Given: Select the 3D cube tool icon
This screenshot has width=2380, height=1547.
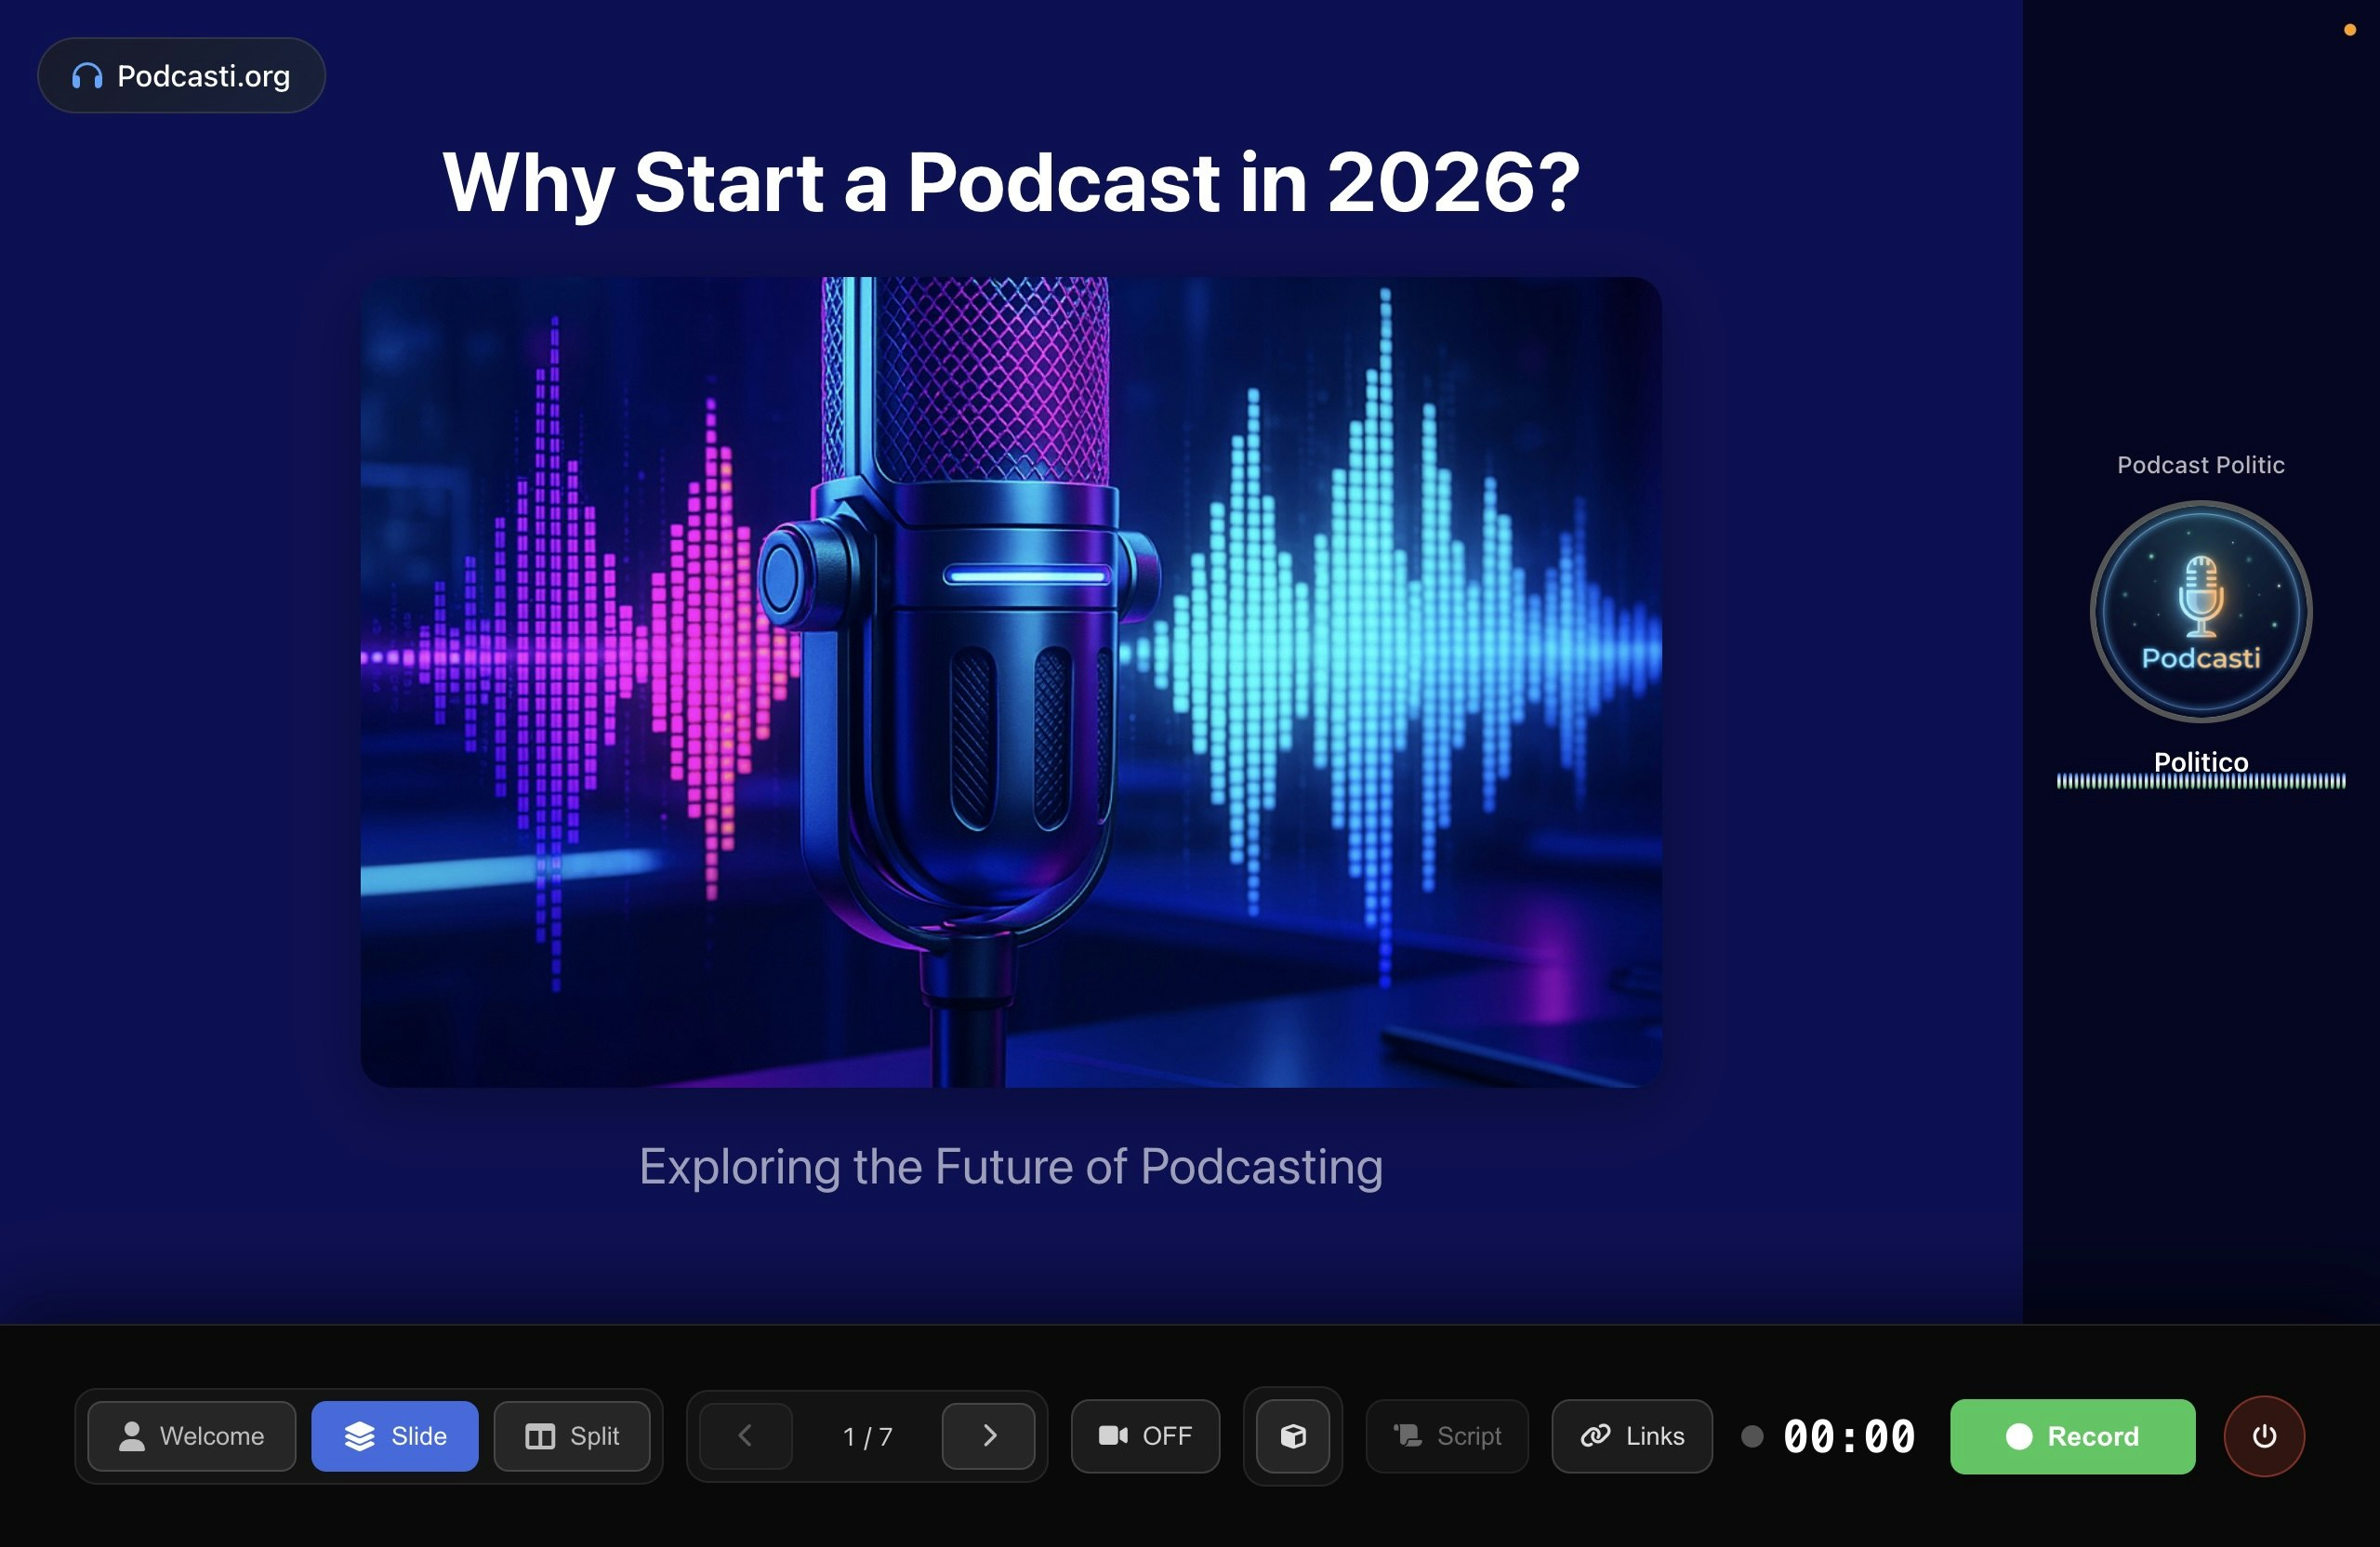Looking at the screenshot, I should tap(1291, 1437).
